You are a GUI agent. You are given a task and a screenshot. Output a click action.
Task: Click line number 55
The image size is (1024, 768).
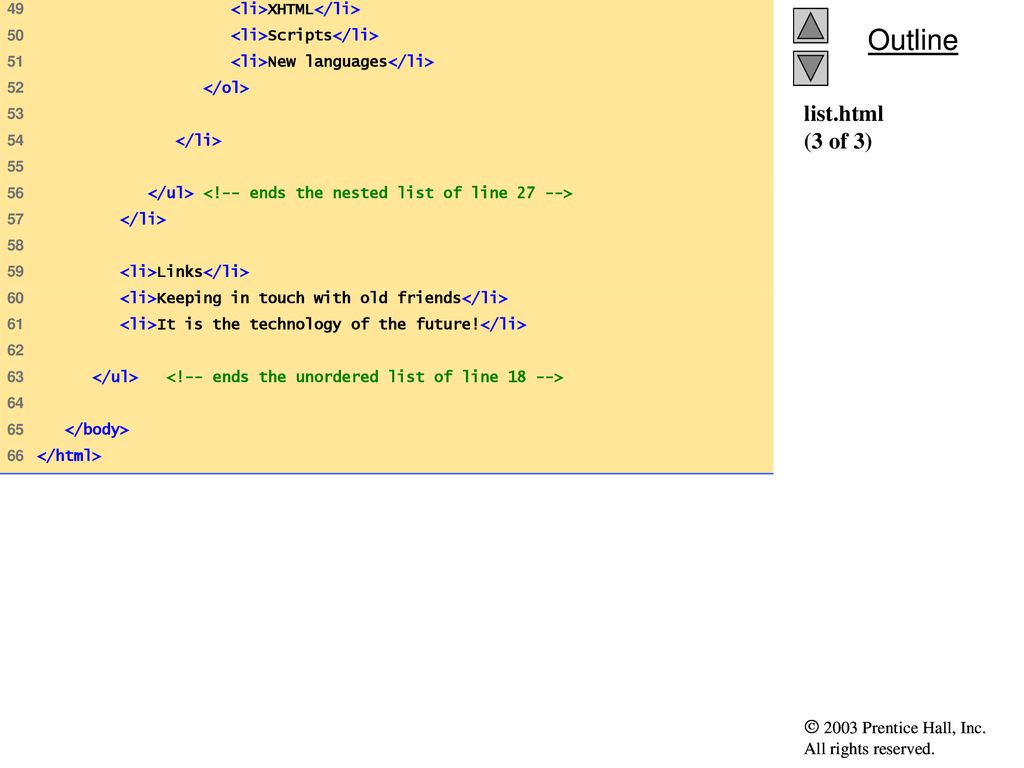tap(15, 167)
